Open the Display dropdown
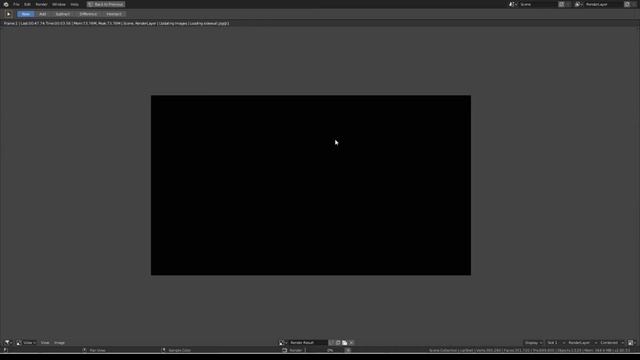 coord(533,343)
